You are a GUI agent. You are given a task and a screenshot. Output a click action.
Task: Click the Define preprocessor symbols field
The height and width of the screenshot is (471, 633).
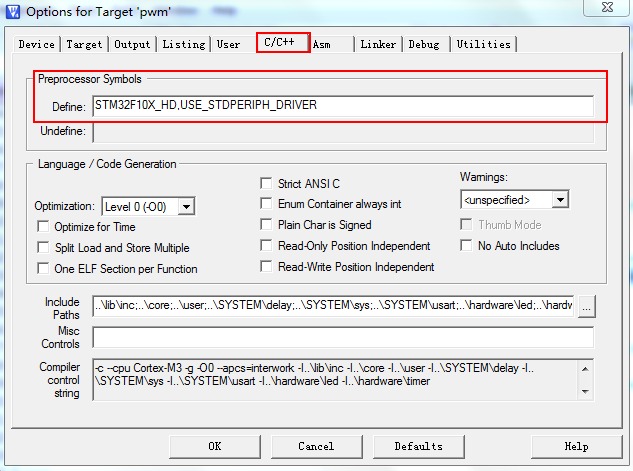click(343, 106)
